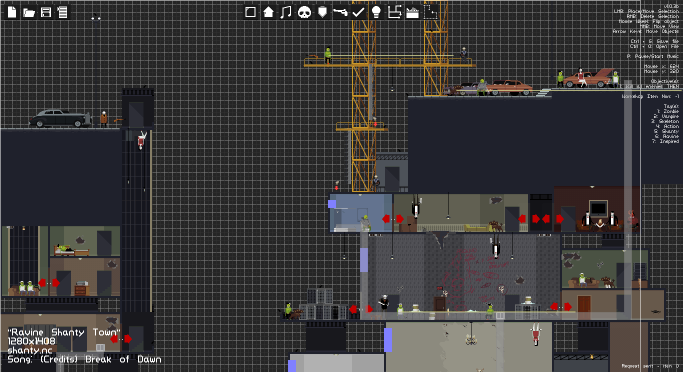Select the blue door marker in the blue room

click(x=332, y=204)
